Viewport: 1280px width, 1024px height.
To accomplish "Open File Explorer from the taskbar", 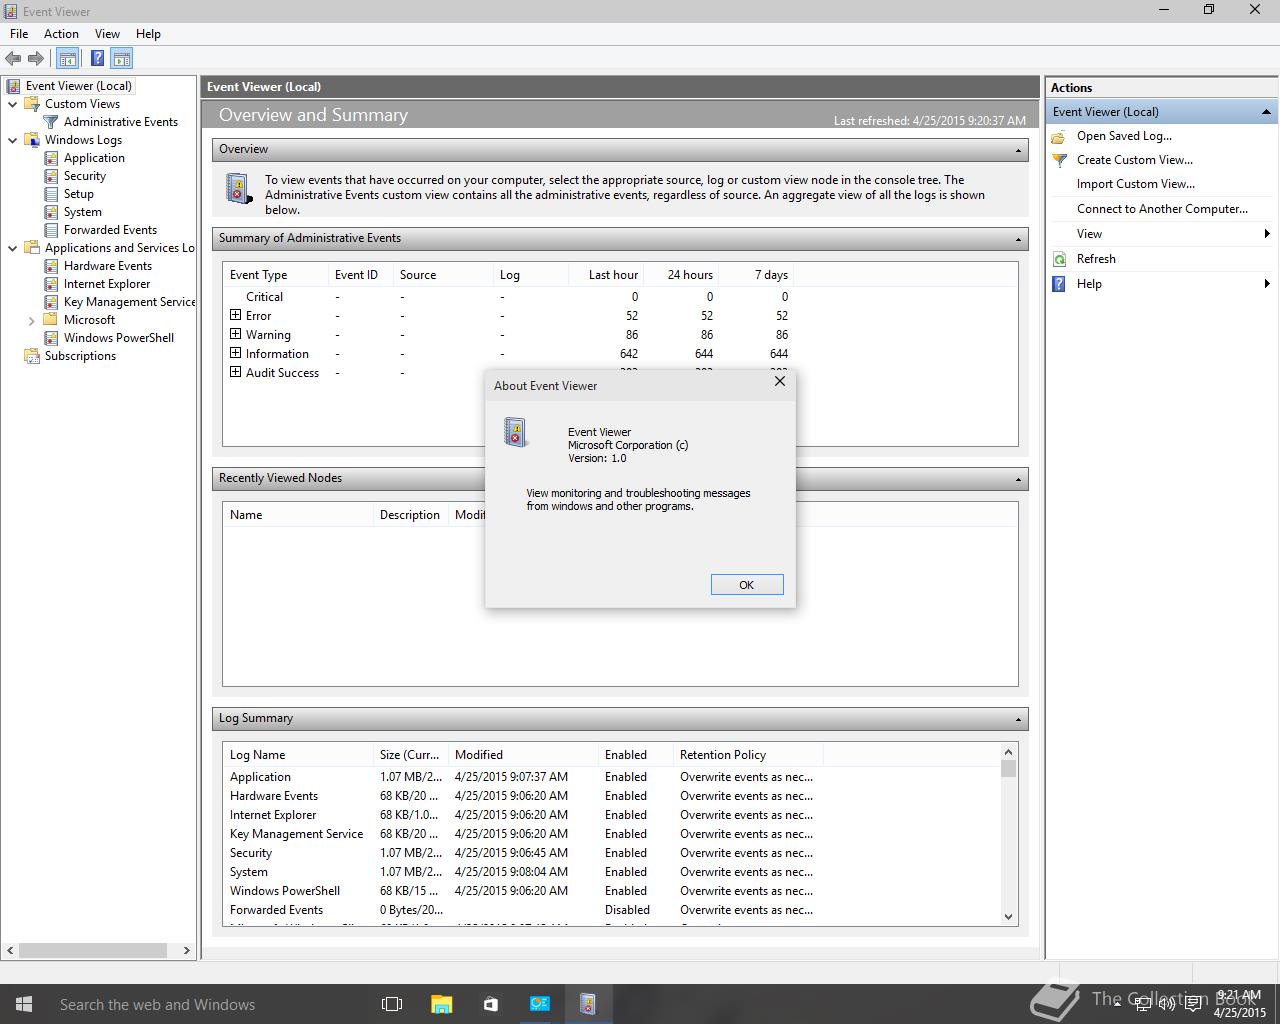I will [441, 1004].
